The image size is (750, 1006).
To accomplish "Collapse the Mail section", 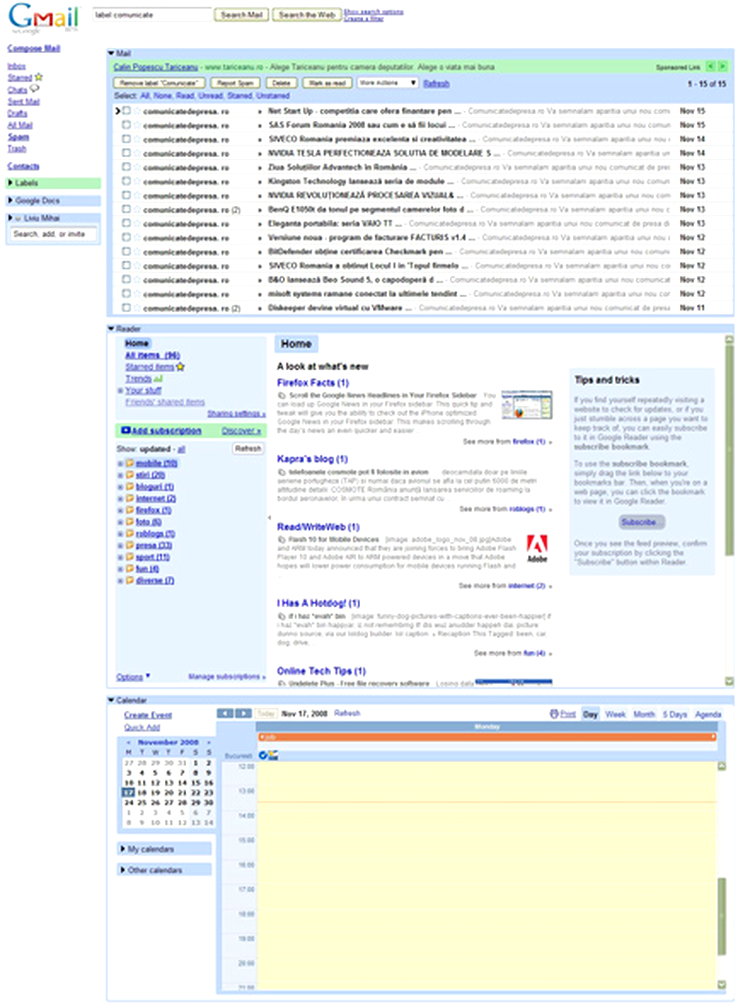I will [111, 53].
